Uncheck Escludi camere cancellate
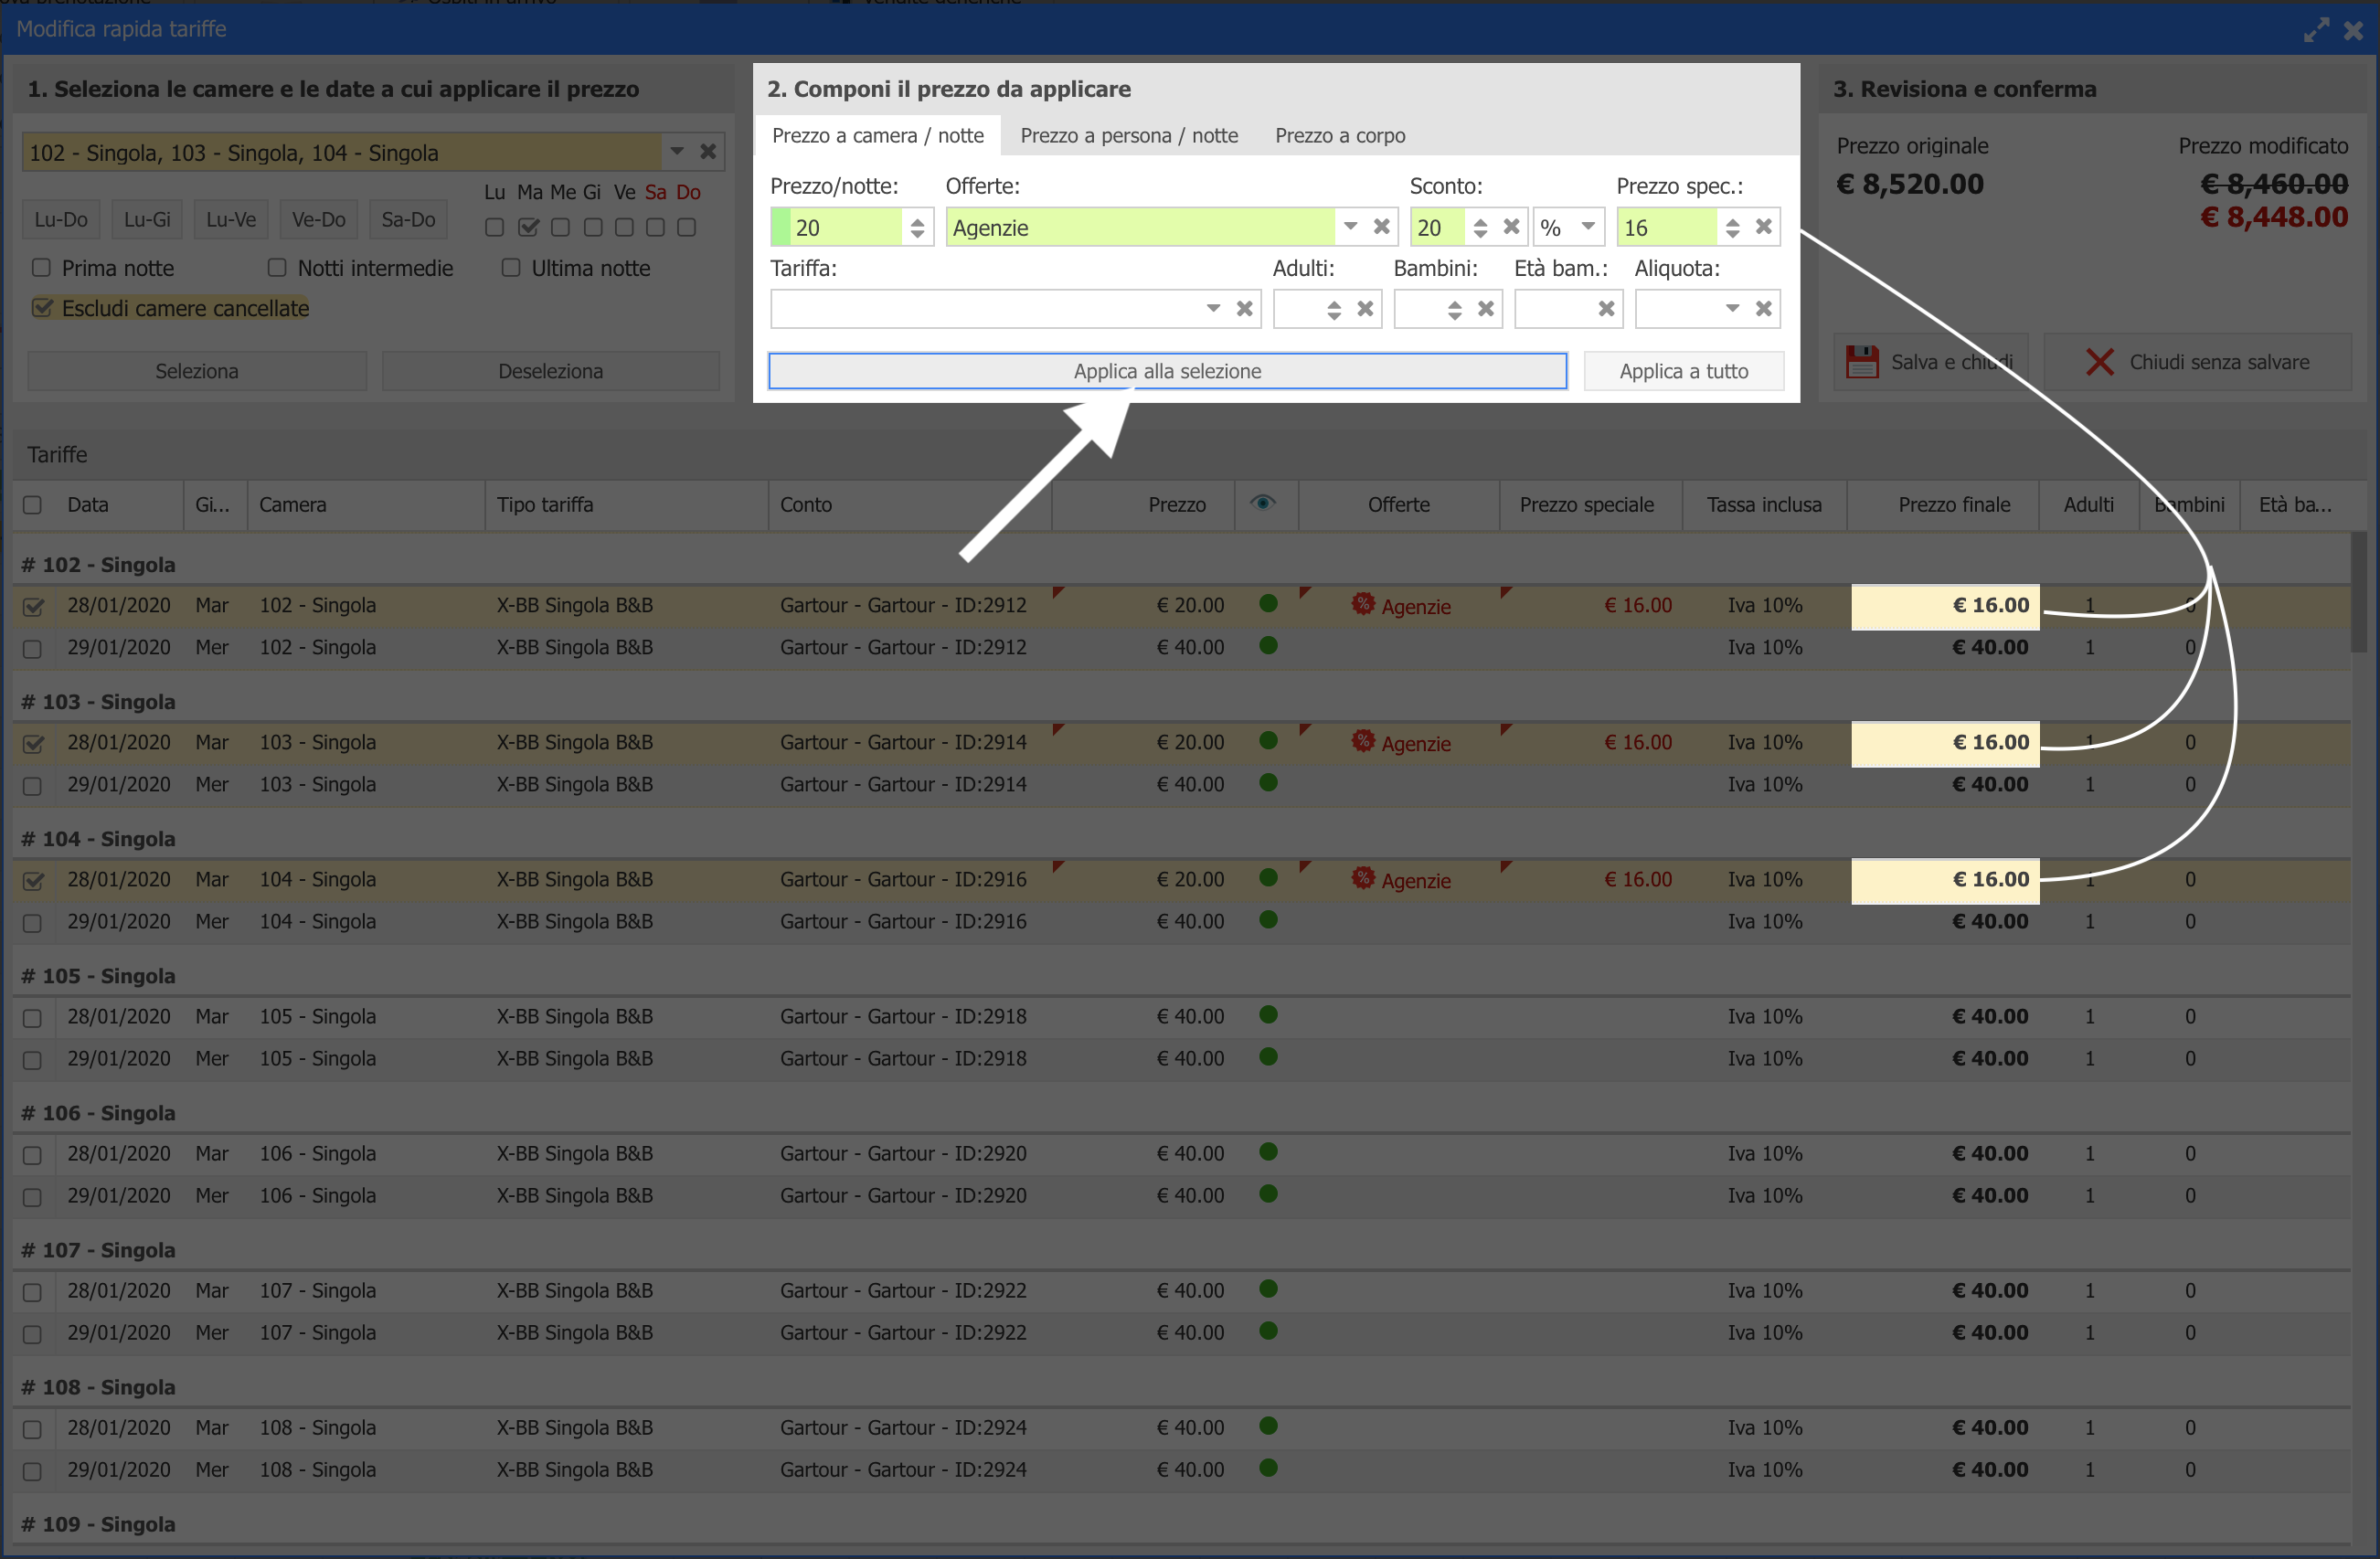 coord(42,307)
